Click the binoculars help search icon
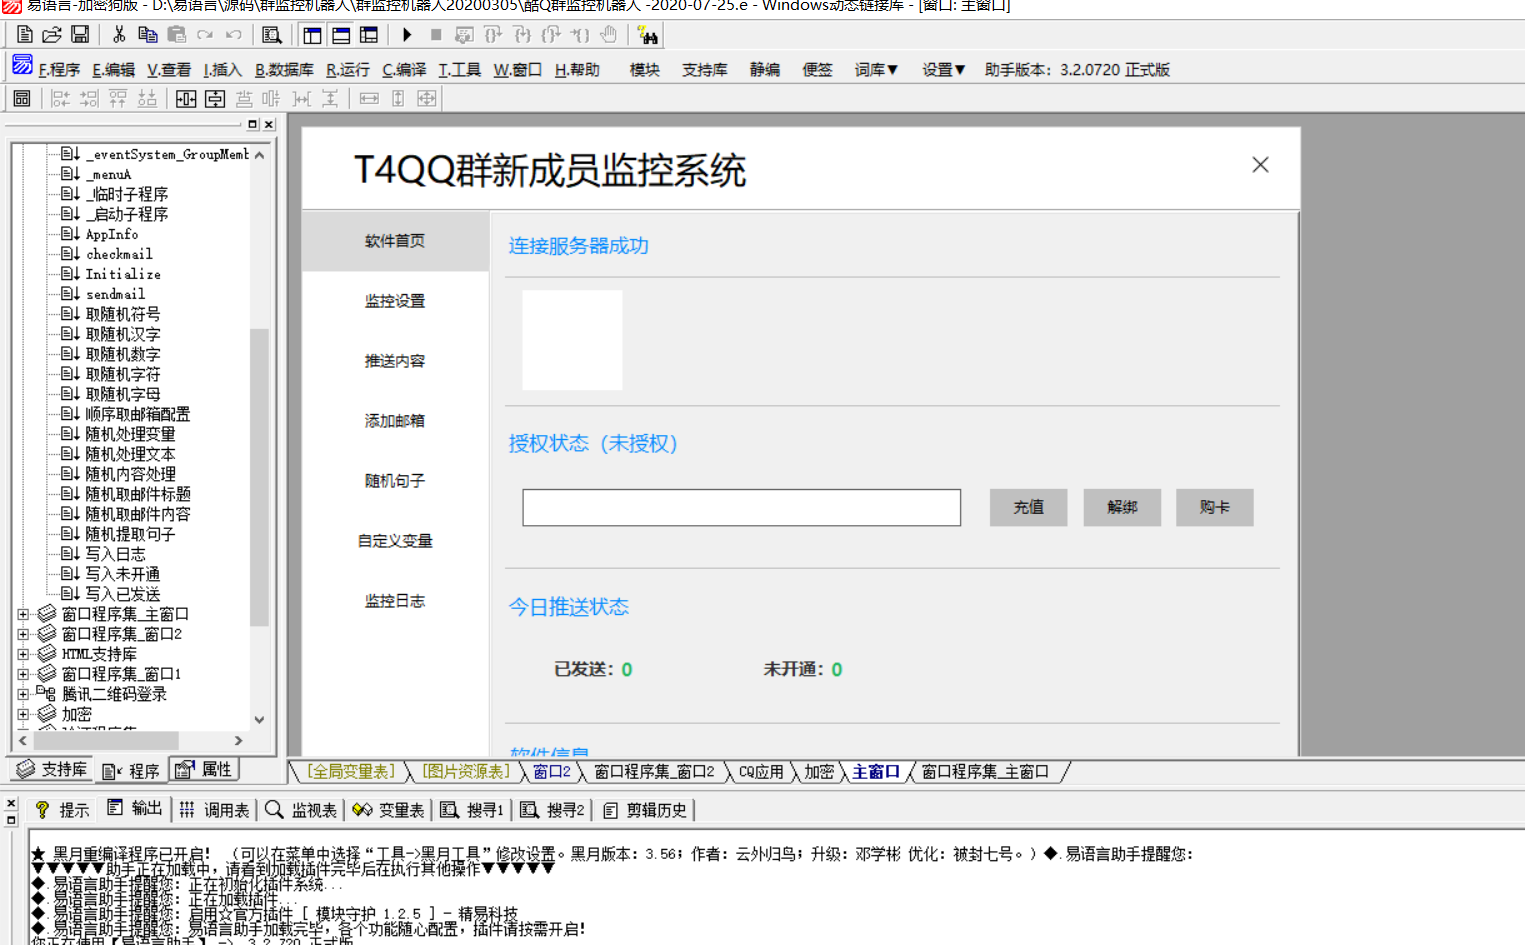The width and height of the screenshot is (1525, 945). click(648, 36)
